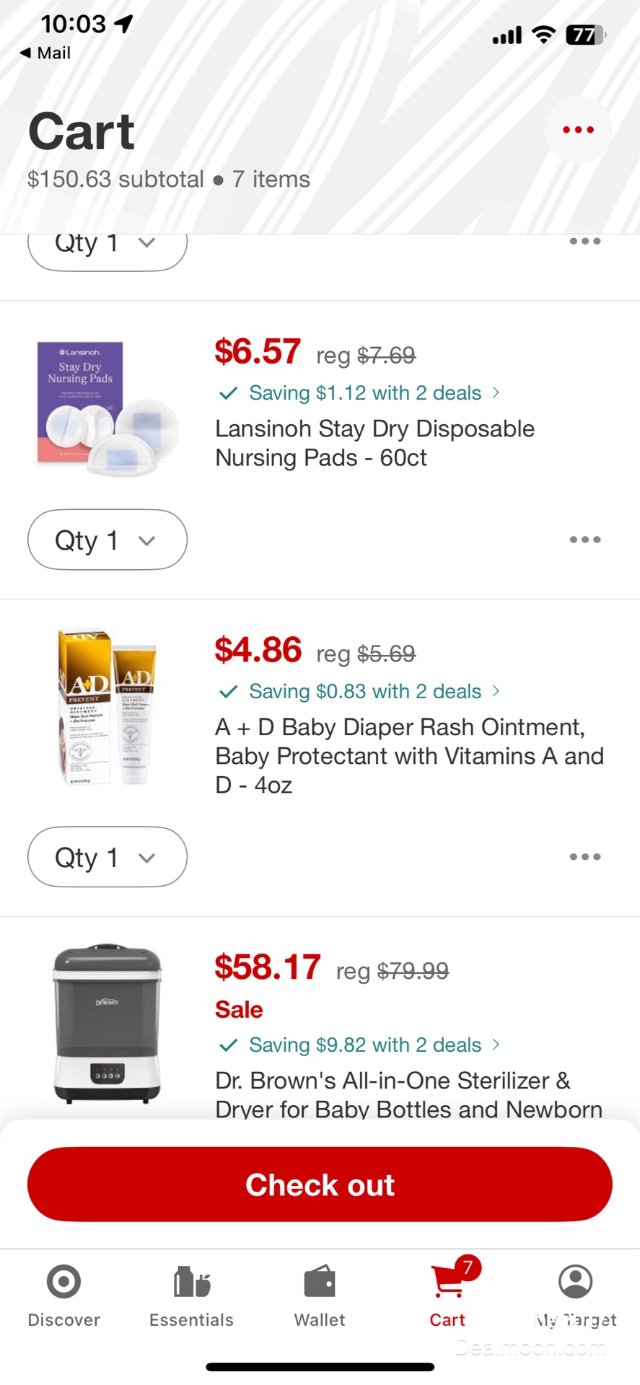640x1385 pixels.
Task: Open Lansinoh Stay Dry Nursing Pads title
Action: (375, 443)
